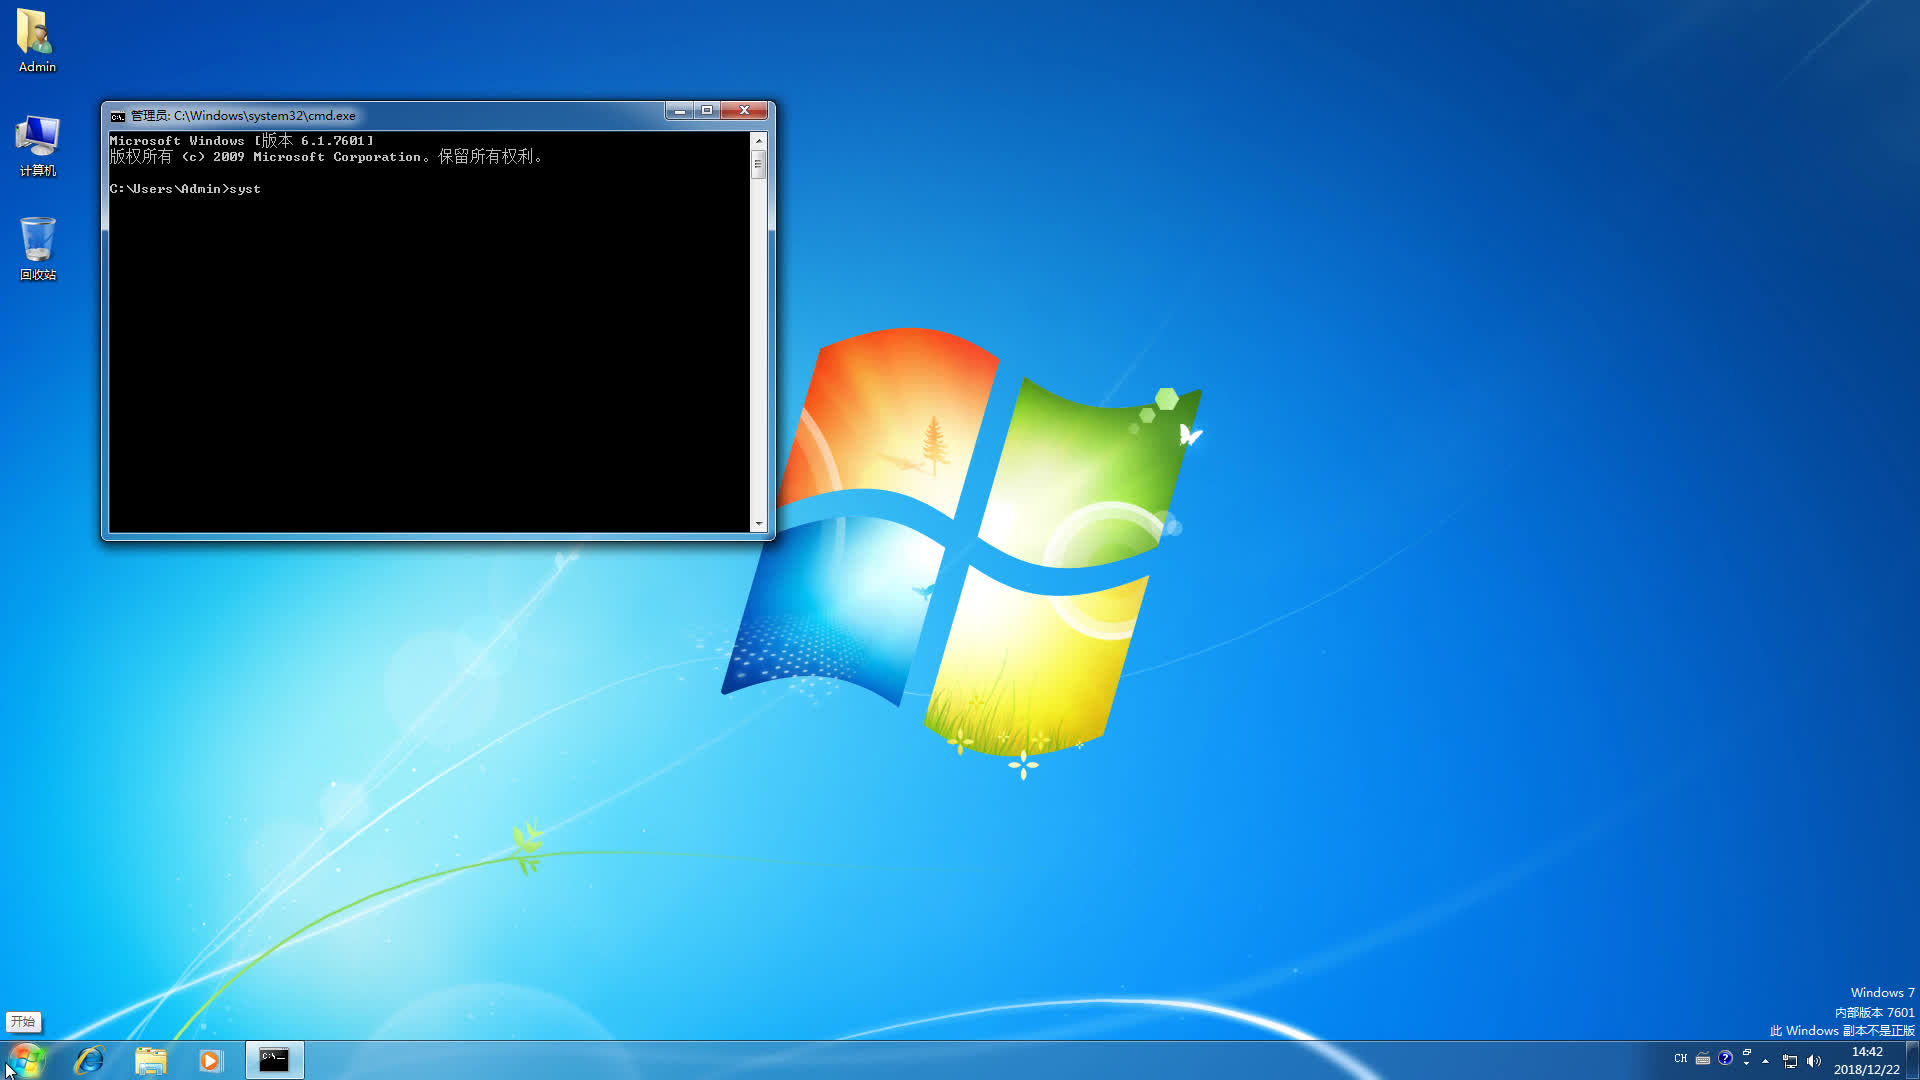Open Internet Explorer from the taskbar
1920x1080 pixels.
89,1060
